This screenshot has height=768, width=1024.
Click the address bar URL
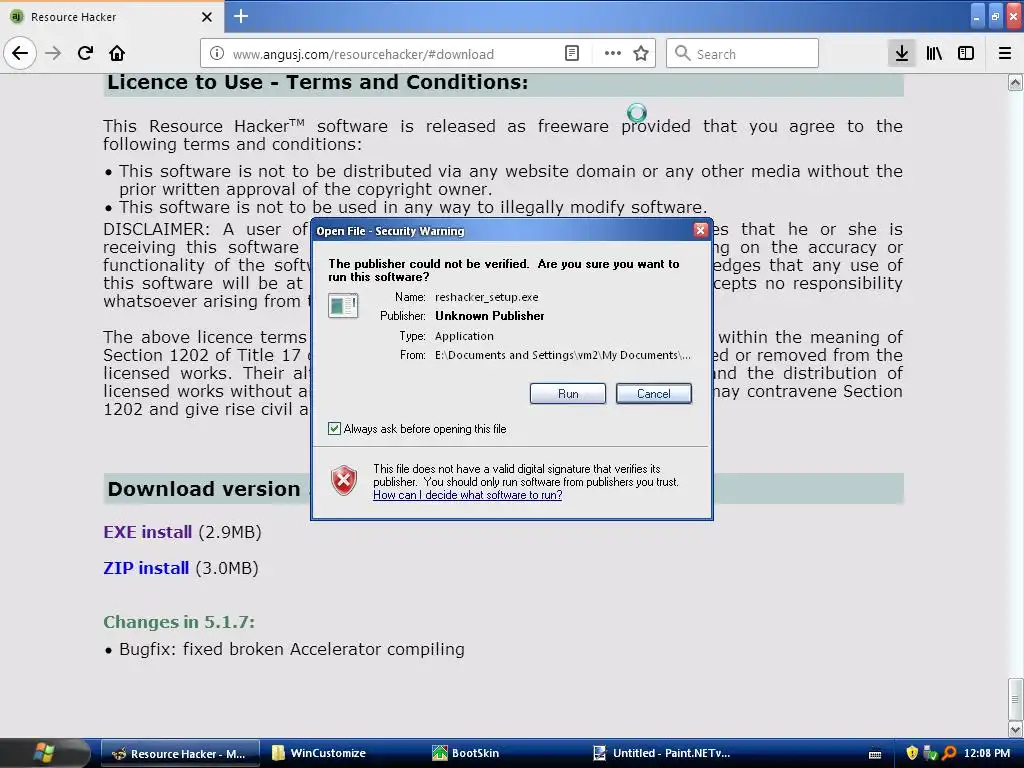click(x=362, y=54)
